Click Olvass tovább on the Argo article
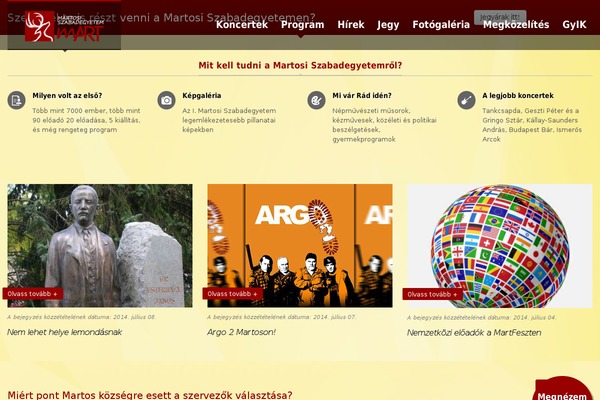The image size is (600, 400). 233,294
